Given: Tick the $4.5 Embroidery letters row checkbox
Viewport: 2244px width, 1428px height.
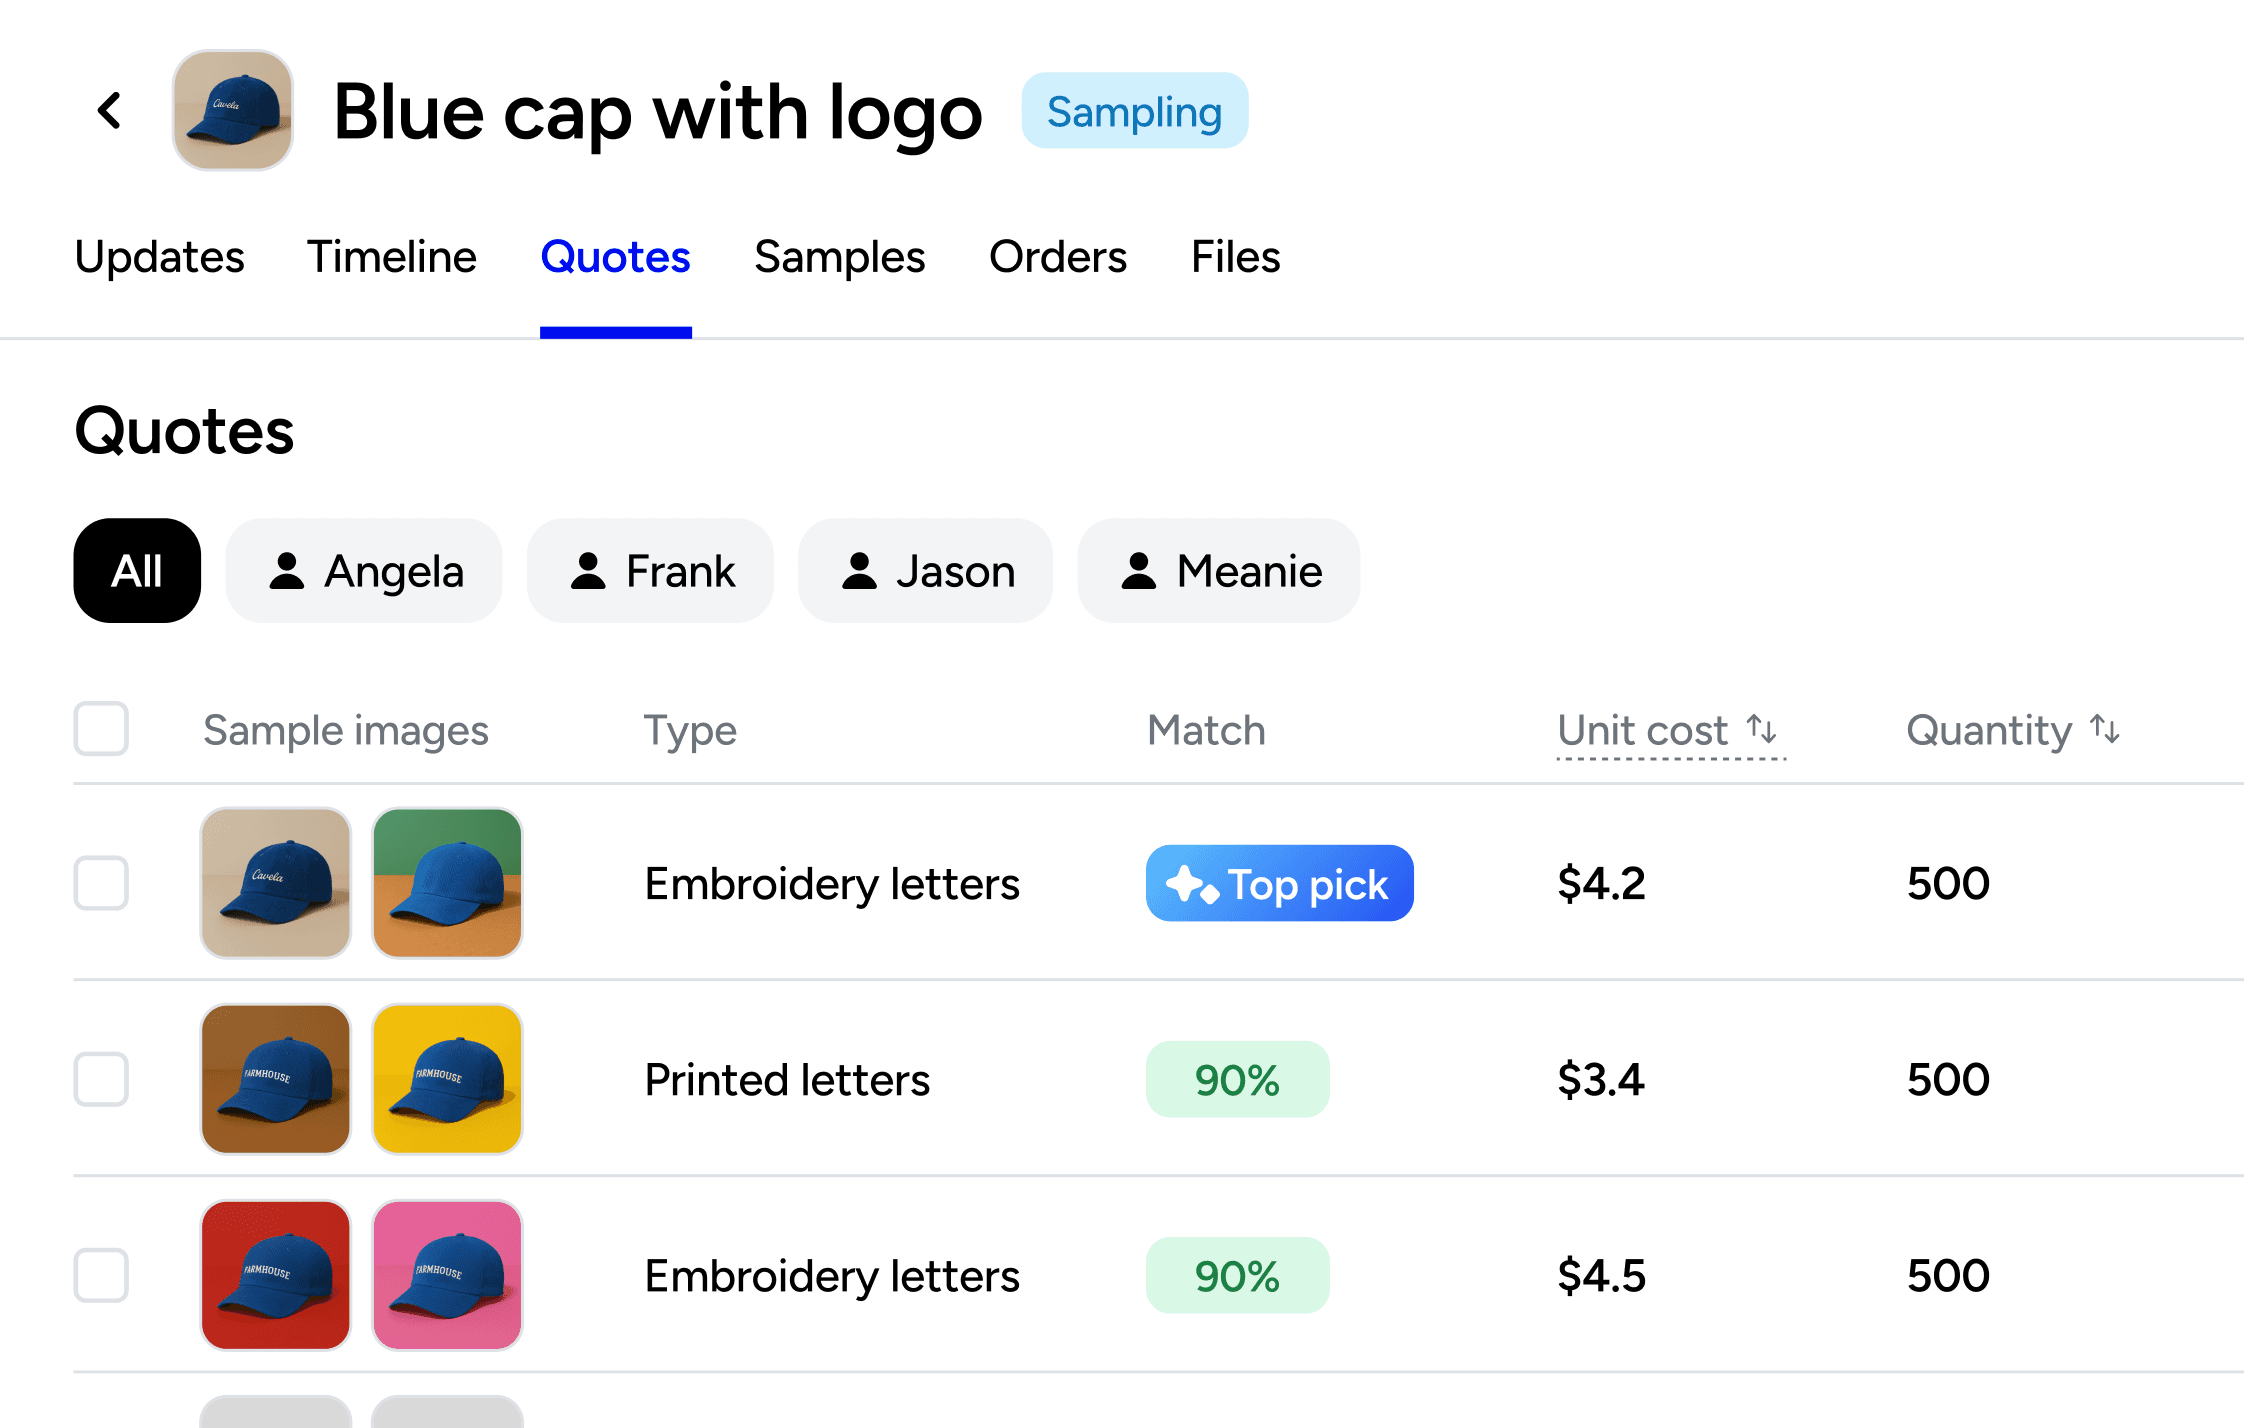Looking at the screenshot, I should (x=101, y=1275).
